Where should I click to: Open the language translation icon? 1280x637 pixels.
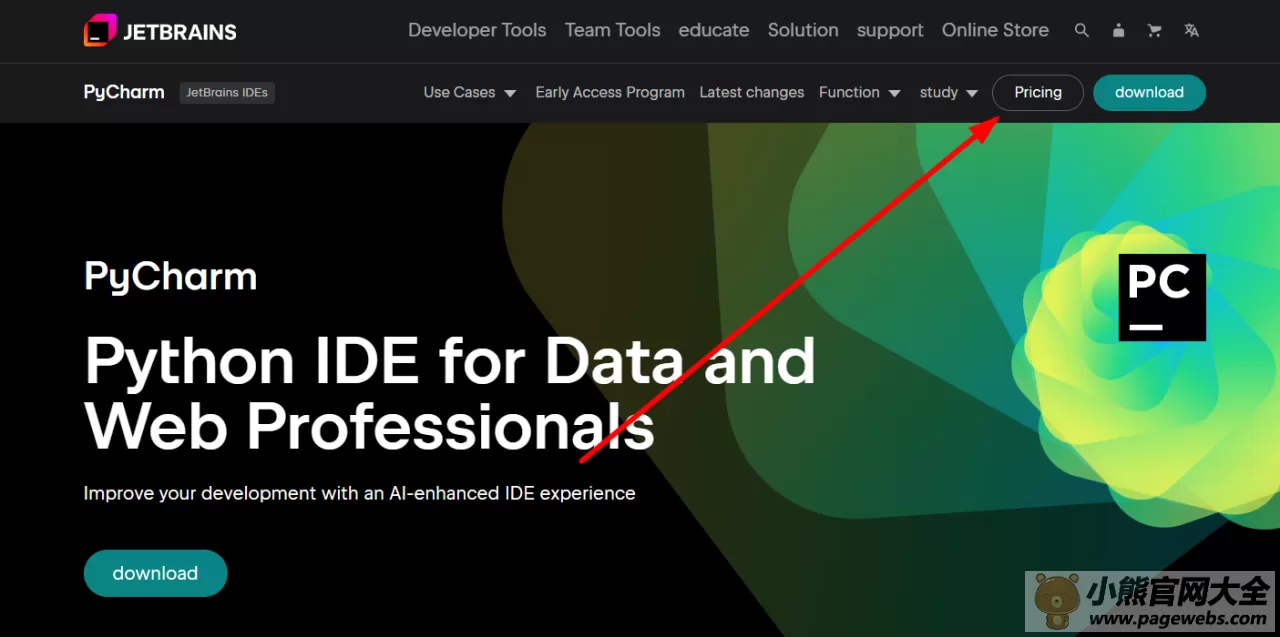[x=1191, y=31]
